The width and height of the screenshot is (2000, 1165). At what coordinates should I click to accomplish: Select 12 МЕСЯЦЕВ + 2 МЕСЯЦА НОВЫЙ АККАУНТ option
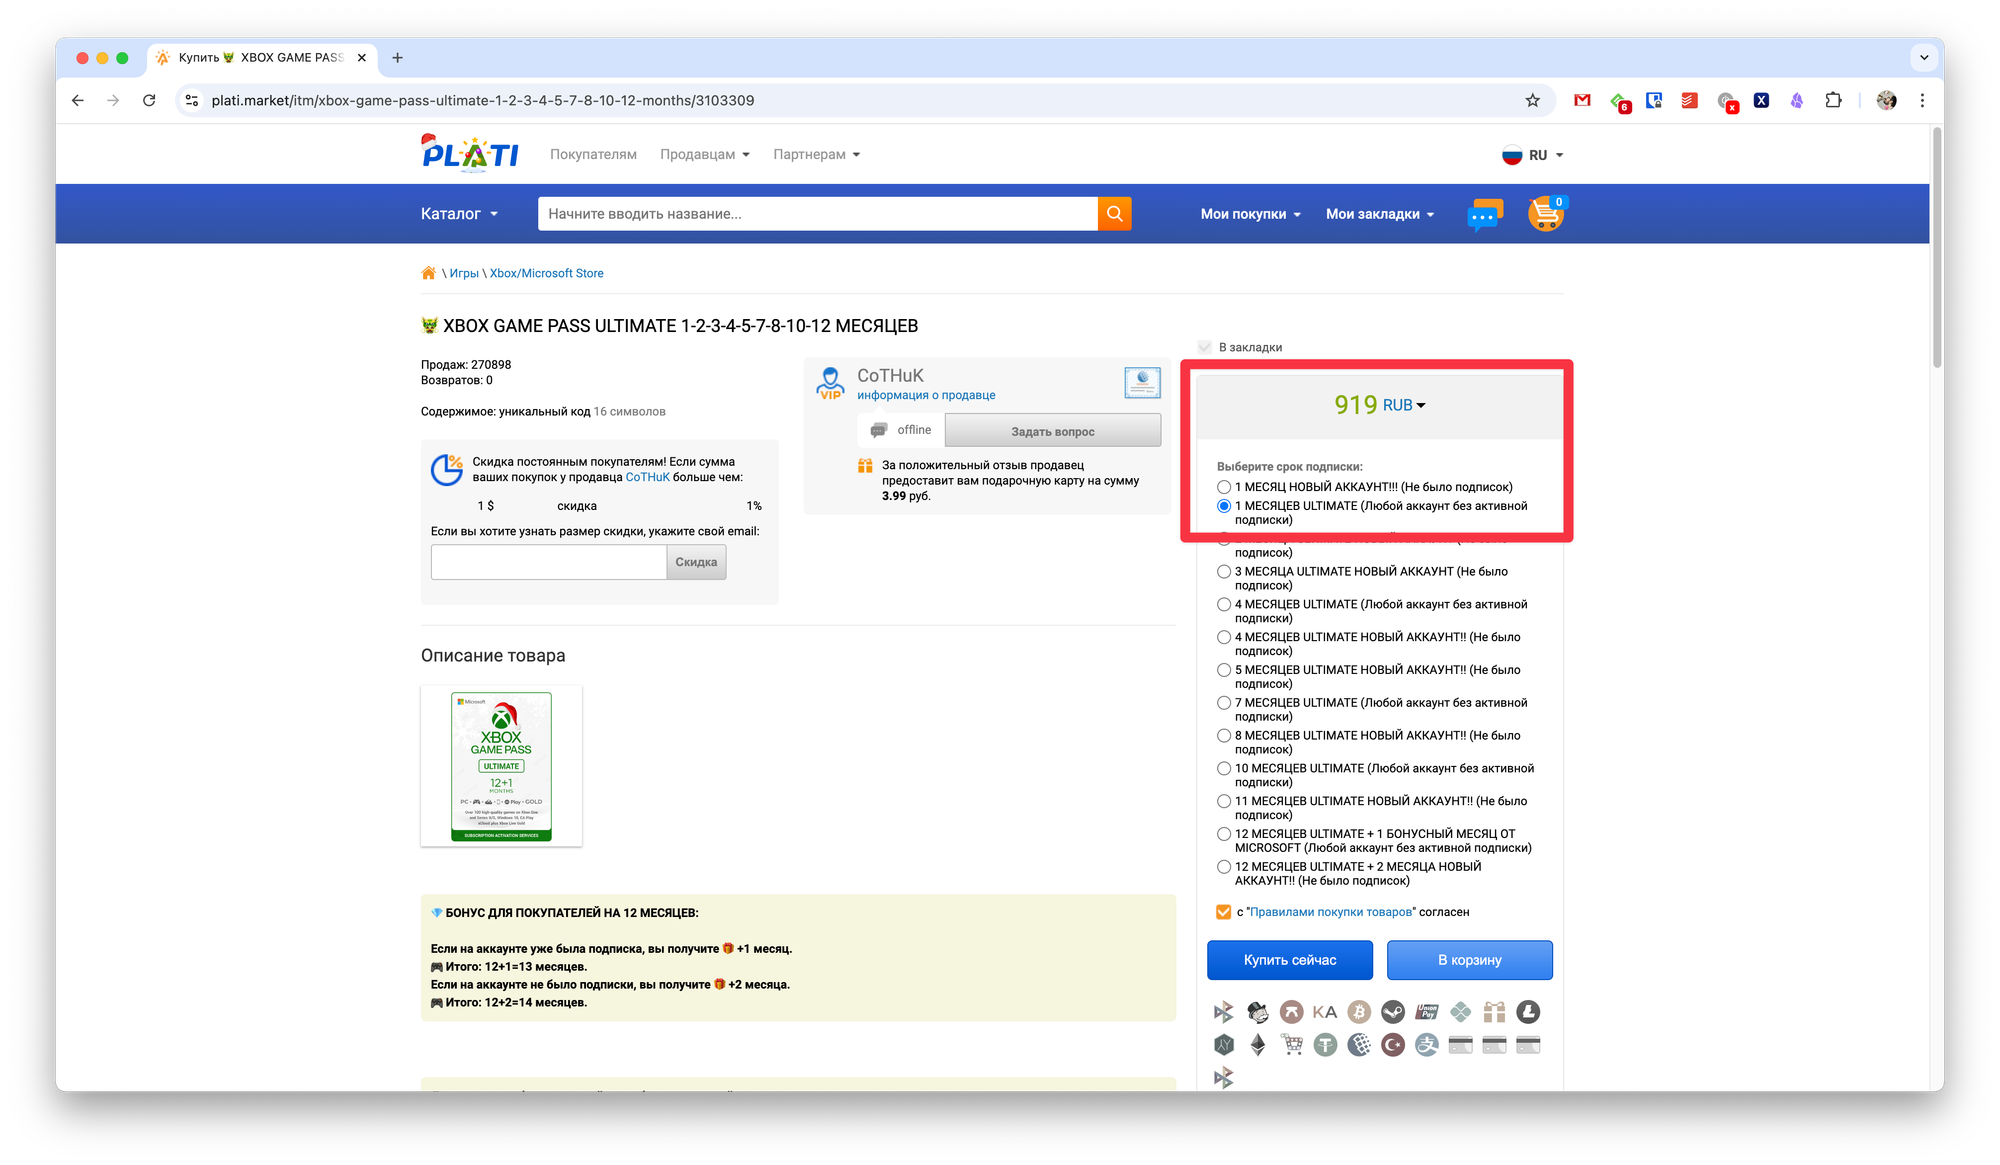tap(1224, 867)
